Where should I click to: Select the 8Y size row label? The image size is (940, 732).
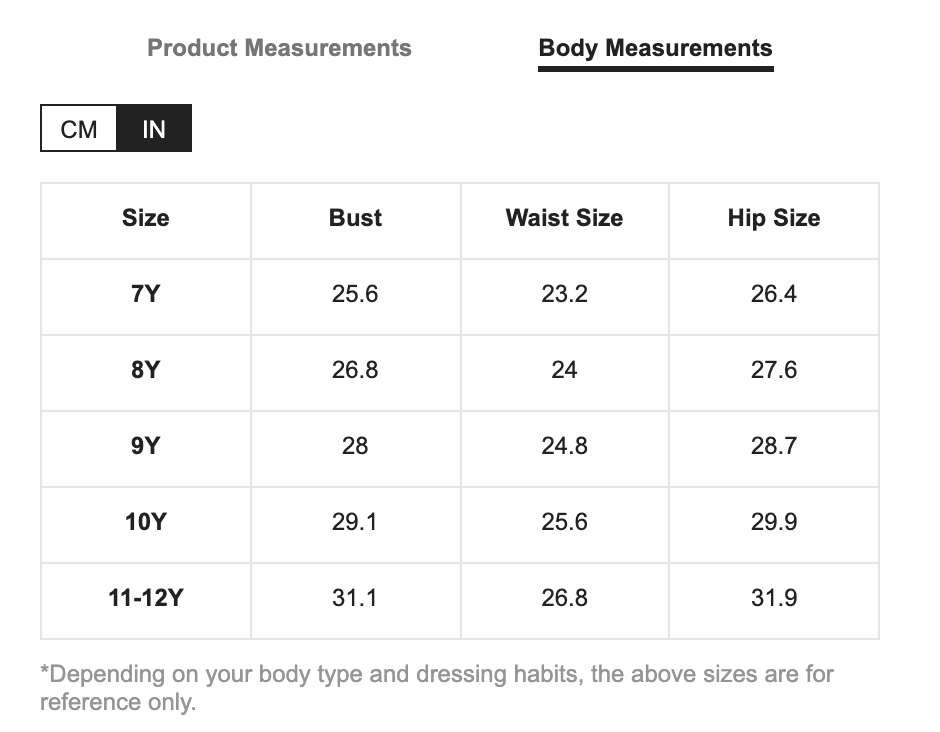click(146, 370)
